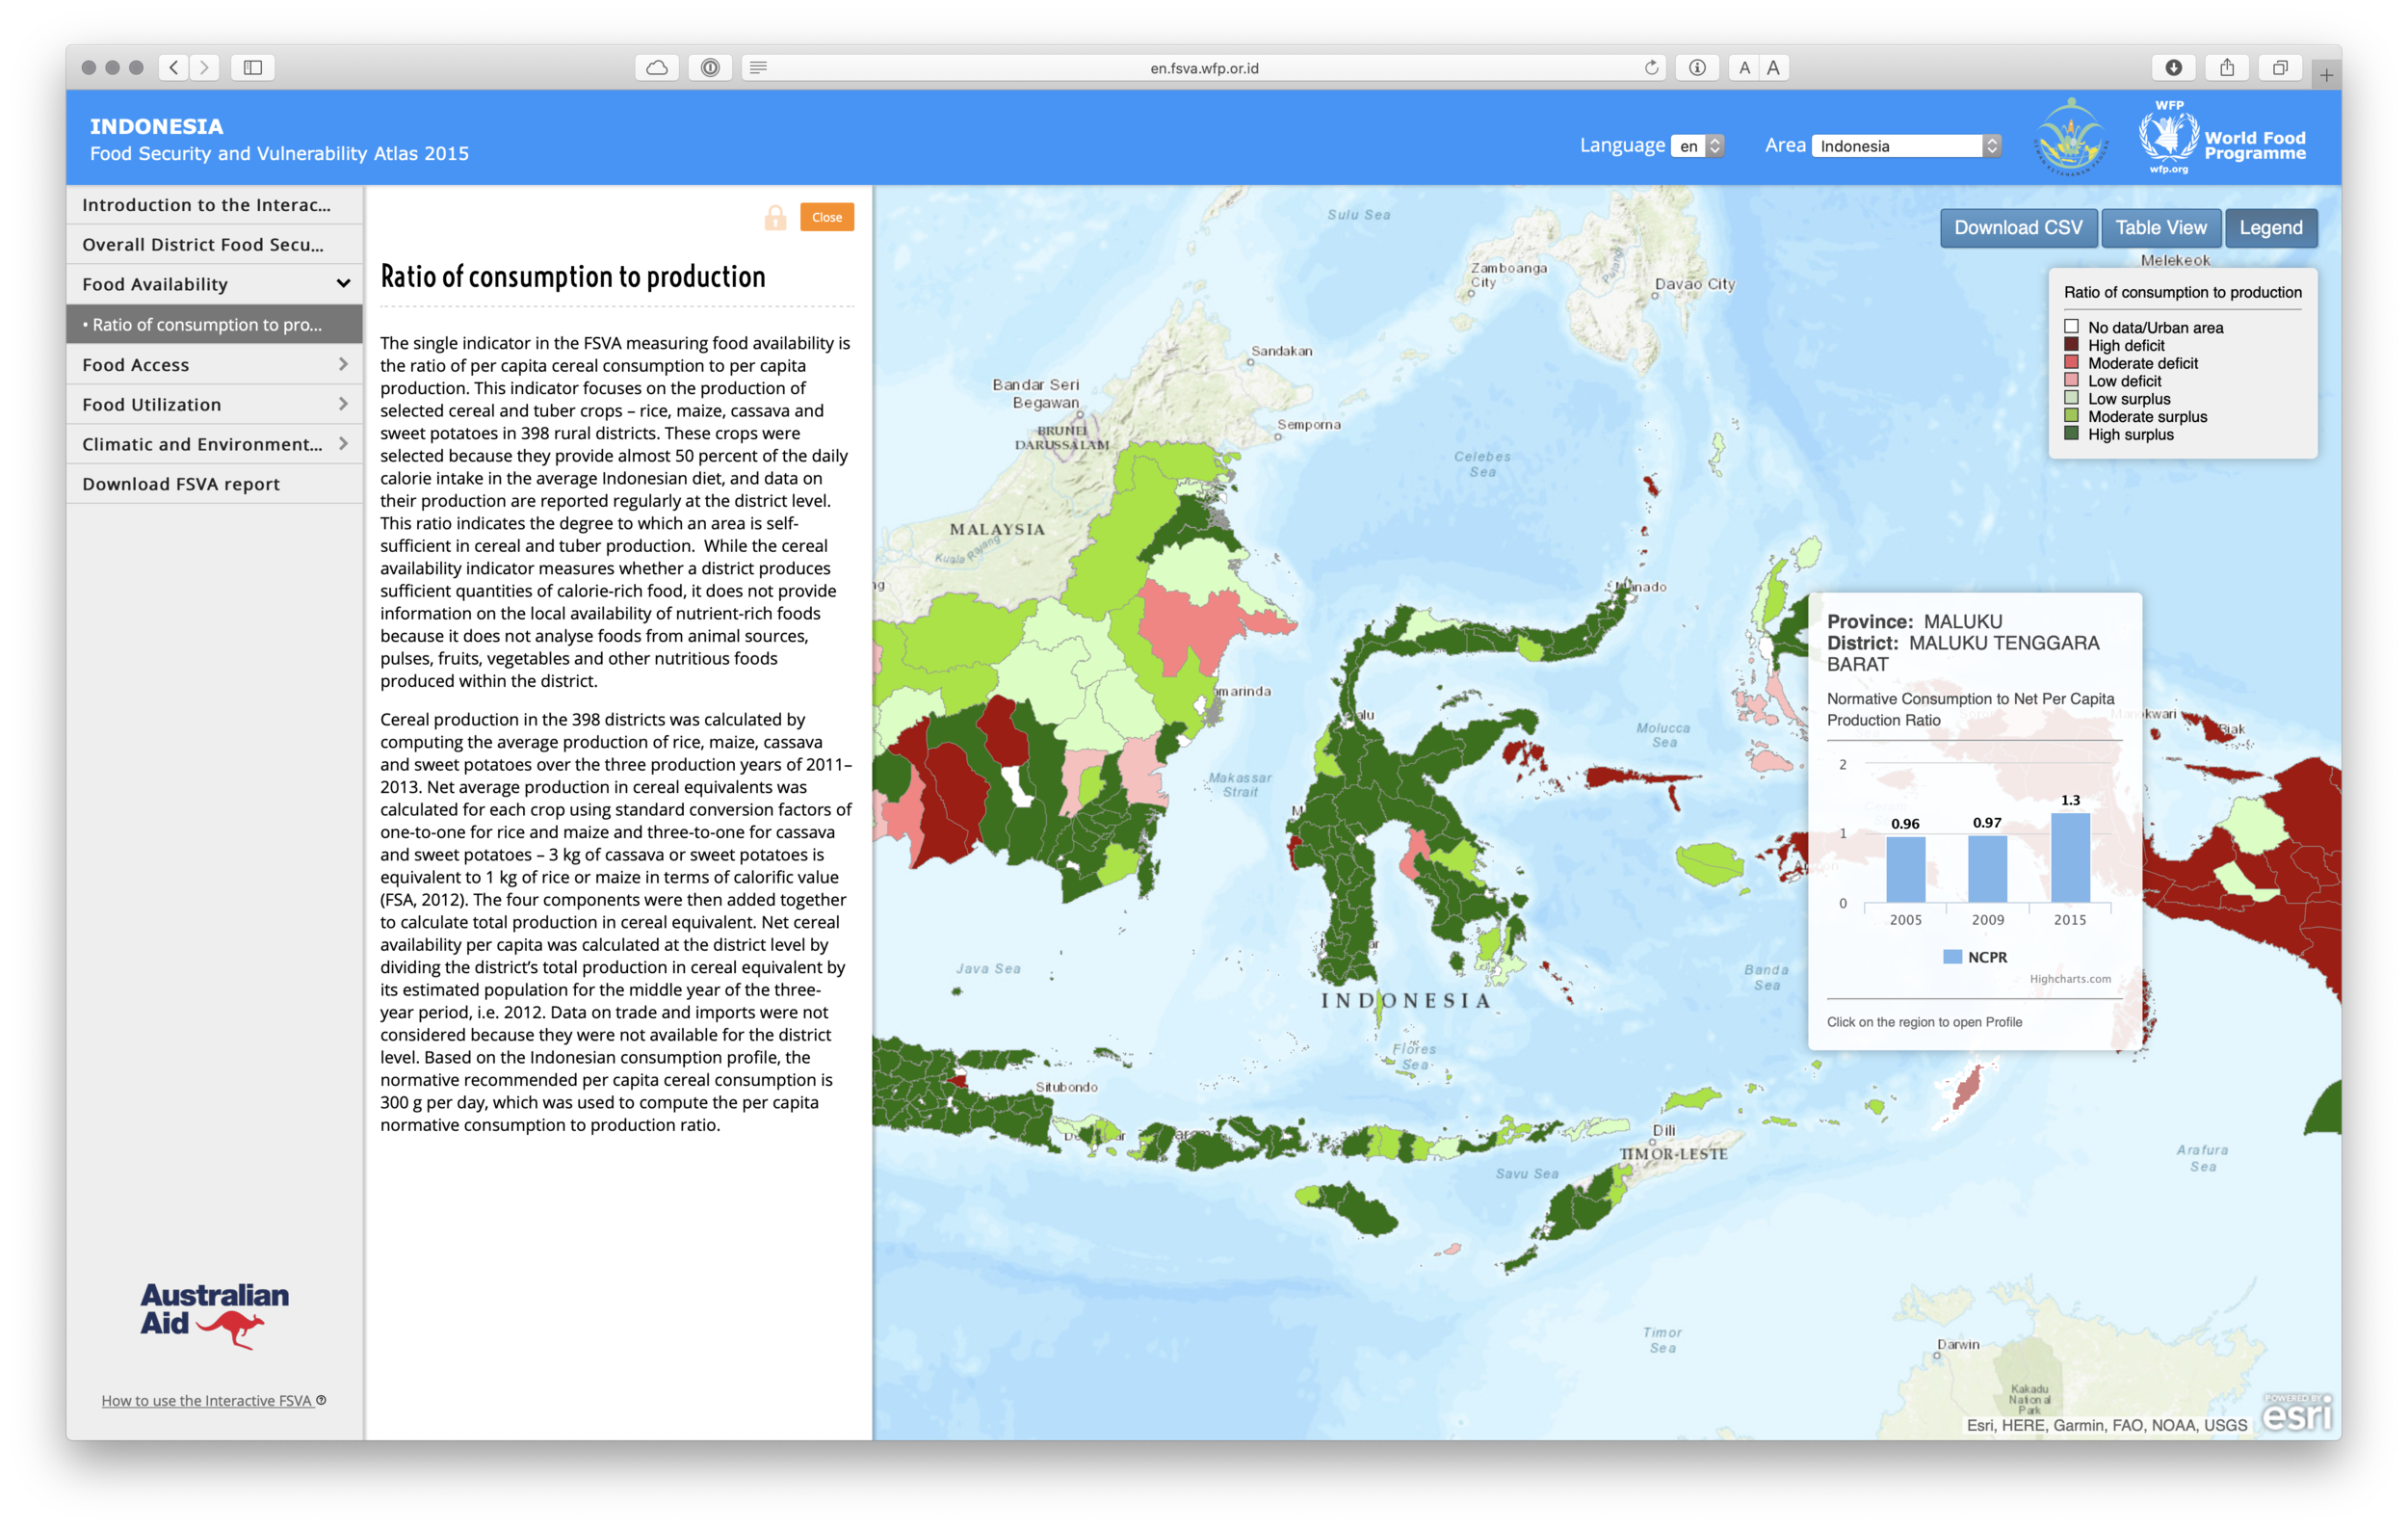Click the Low deficit legend swatch

[x=2071, y=381]
